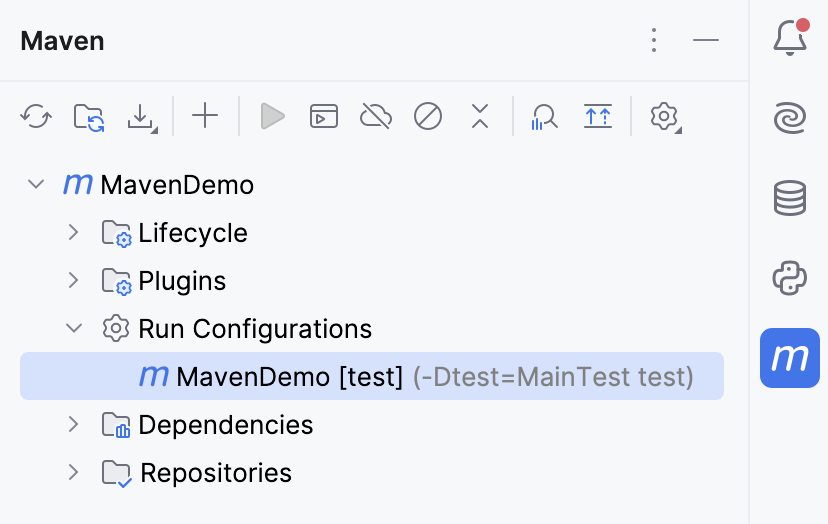Image resolution: width=828 pixels, height=524 pixels.
Task: Collapse all nodes in Maven tree
Action: (x=480, y=117)
